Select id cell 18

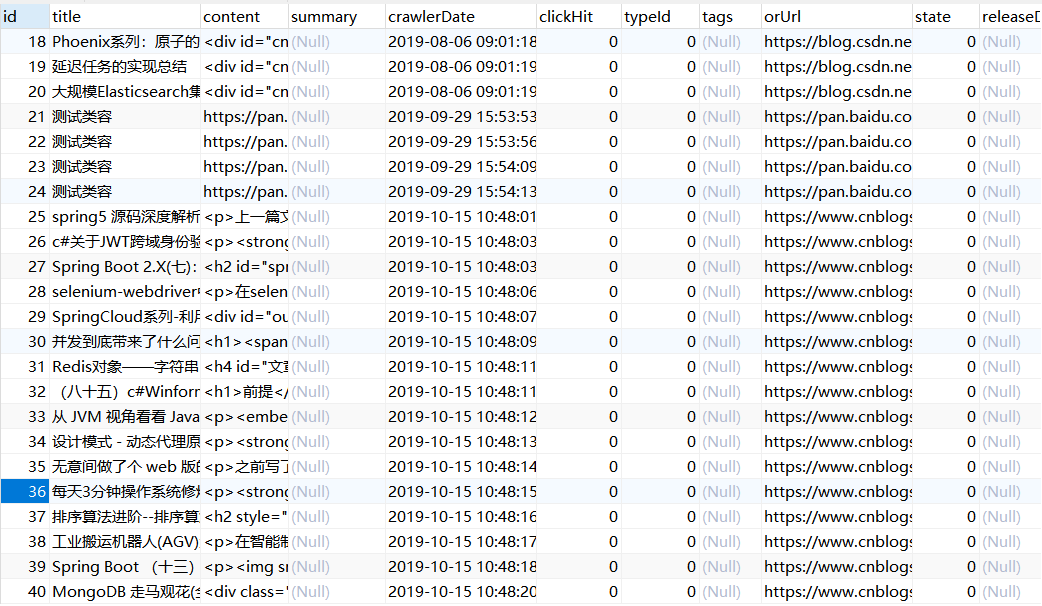tap(25, 42)
